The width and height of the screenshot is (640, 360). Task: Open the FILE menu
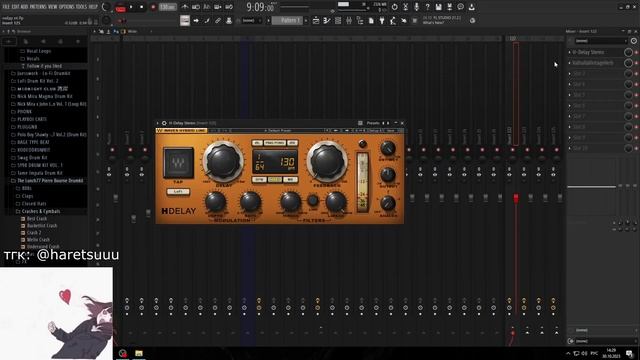[6, 7]
